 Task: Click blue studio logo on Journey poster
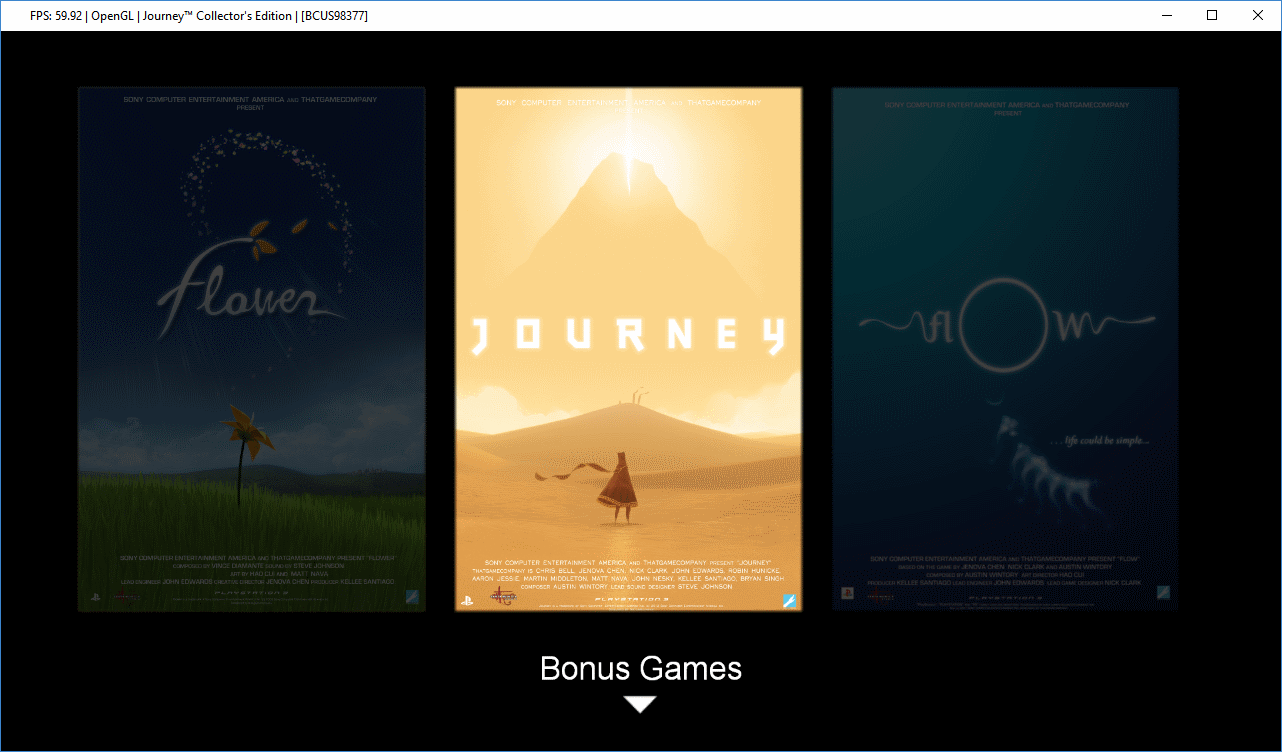(x=788, y=600)
